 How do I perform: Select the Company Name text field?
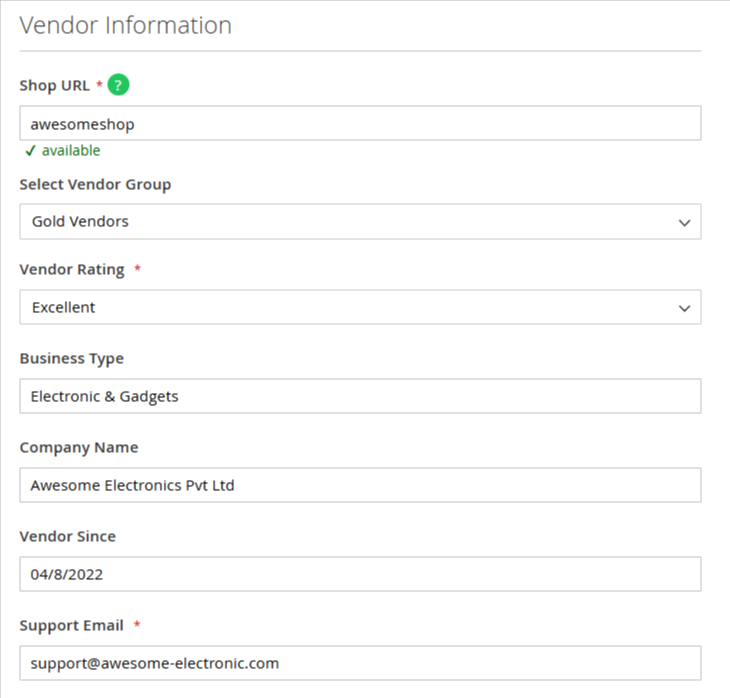(360, 485)
